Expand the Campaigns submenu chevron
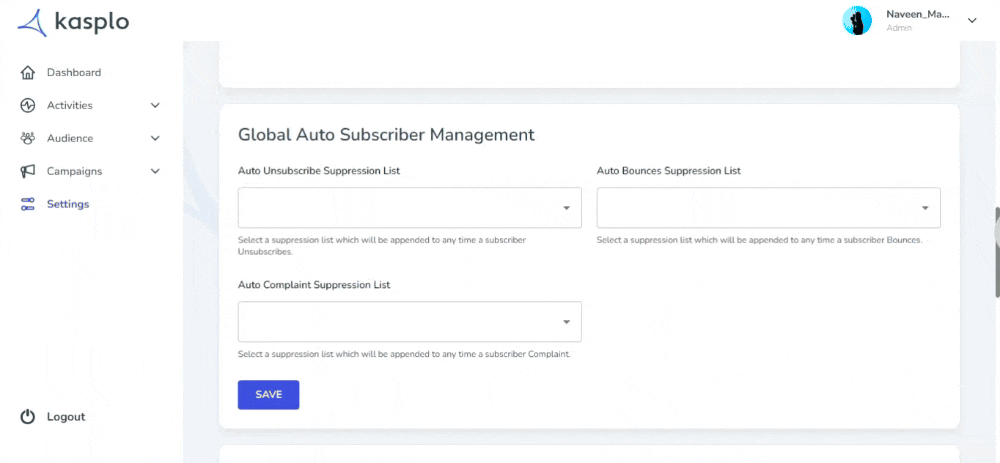 pos(155,172)
